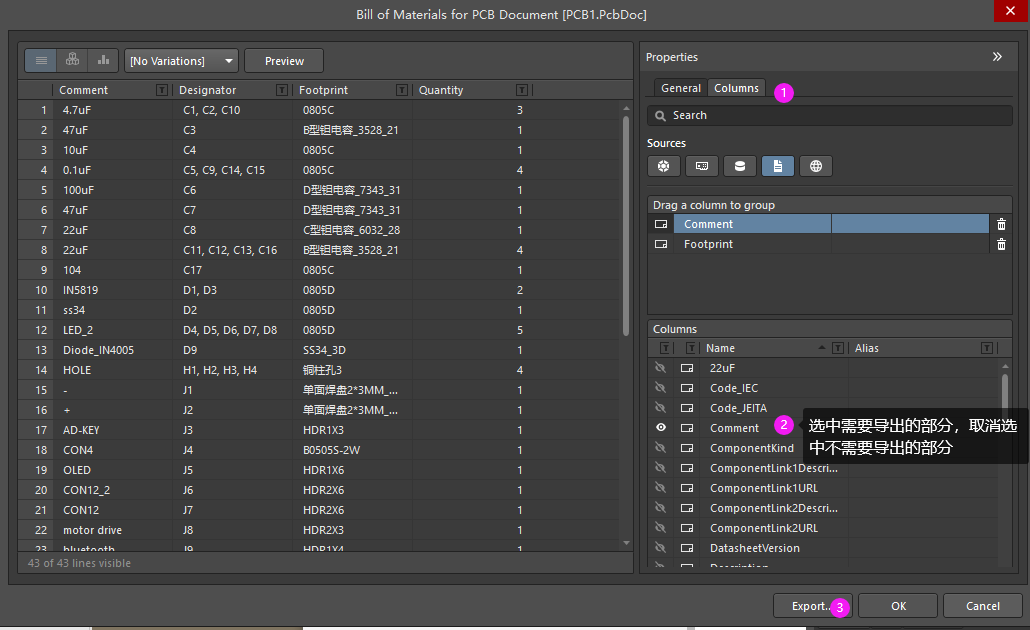Toggle the online/globe source icon
1030x630 pixels.
pyautogui.click(x=816, y=166)
